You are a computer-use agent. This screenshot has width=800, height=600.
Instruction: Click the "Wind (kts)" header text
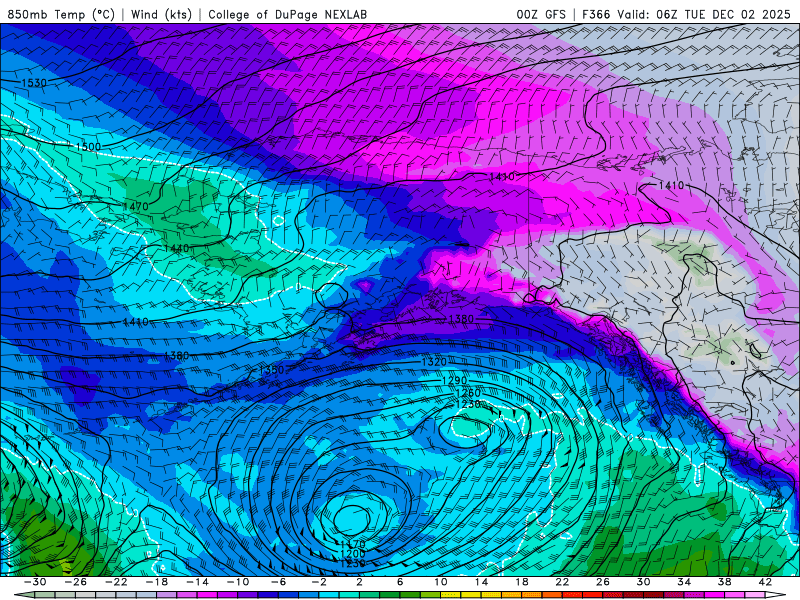coord(161,14)
